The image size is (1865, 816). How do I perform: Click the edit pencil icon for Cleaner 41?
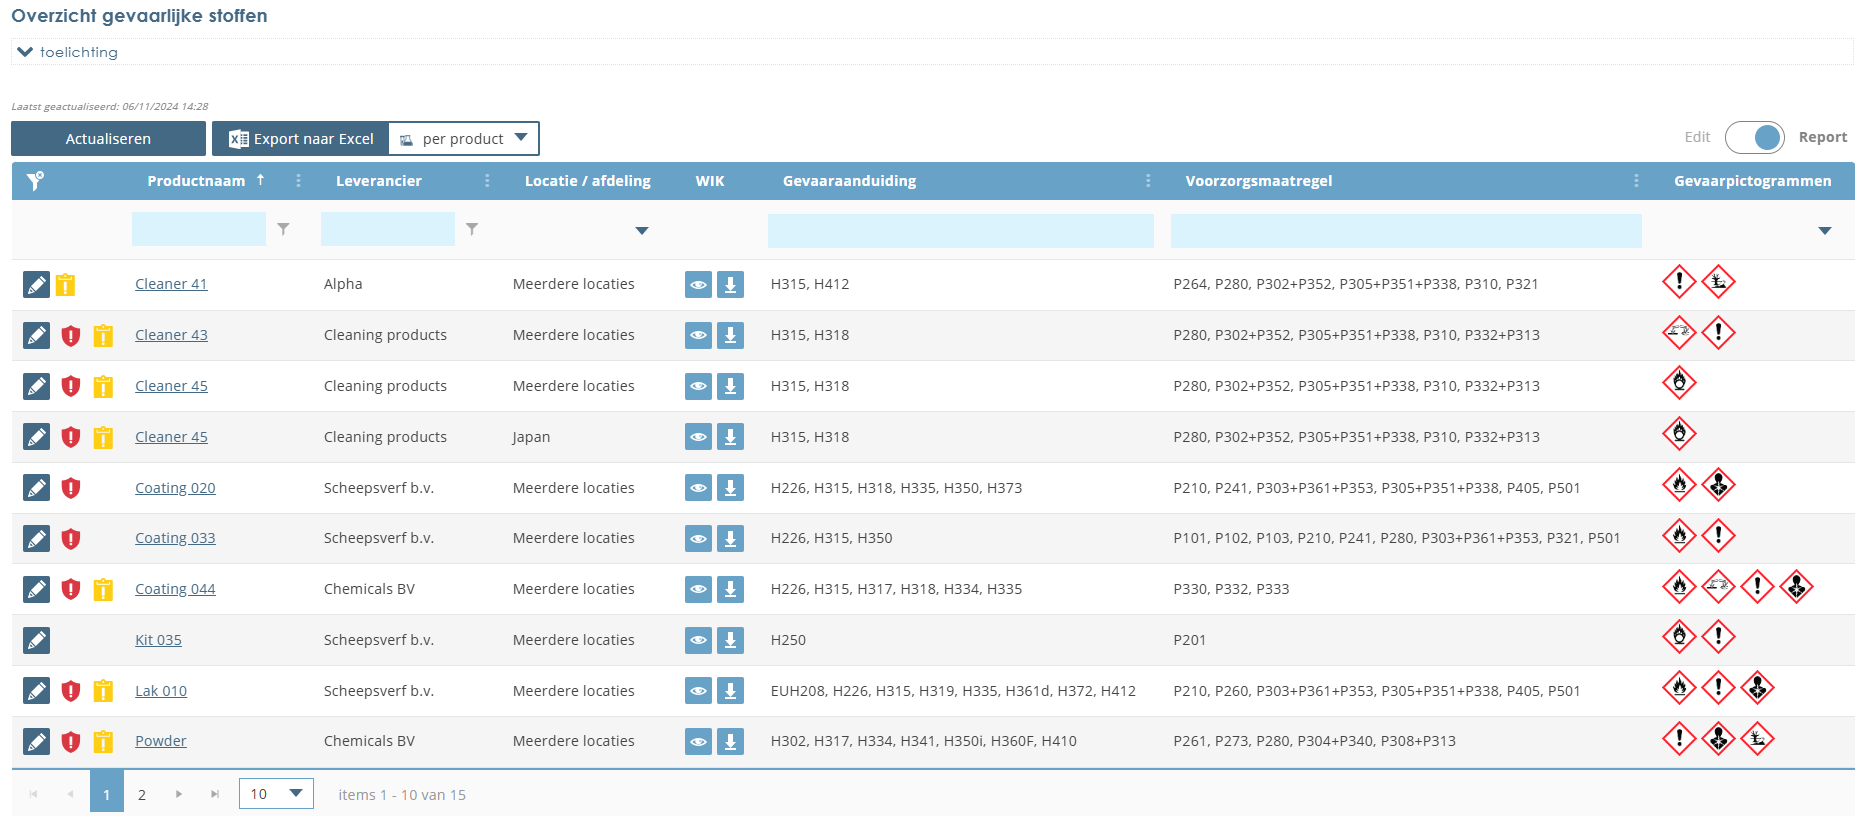[x=36, y=285]
